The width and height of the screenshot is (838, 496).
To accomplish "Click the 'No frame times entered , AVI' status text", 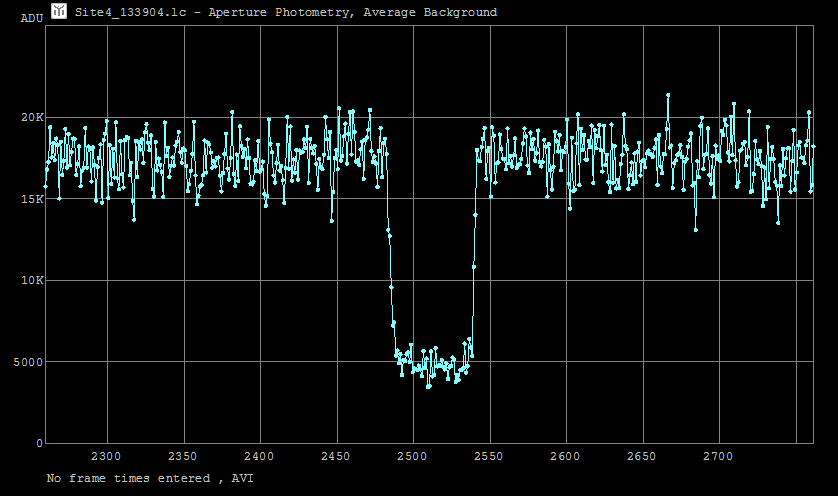I will [150, 478].
